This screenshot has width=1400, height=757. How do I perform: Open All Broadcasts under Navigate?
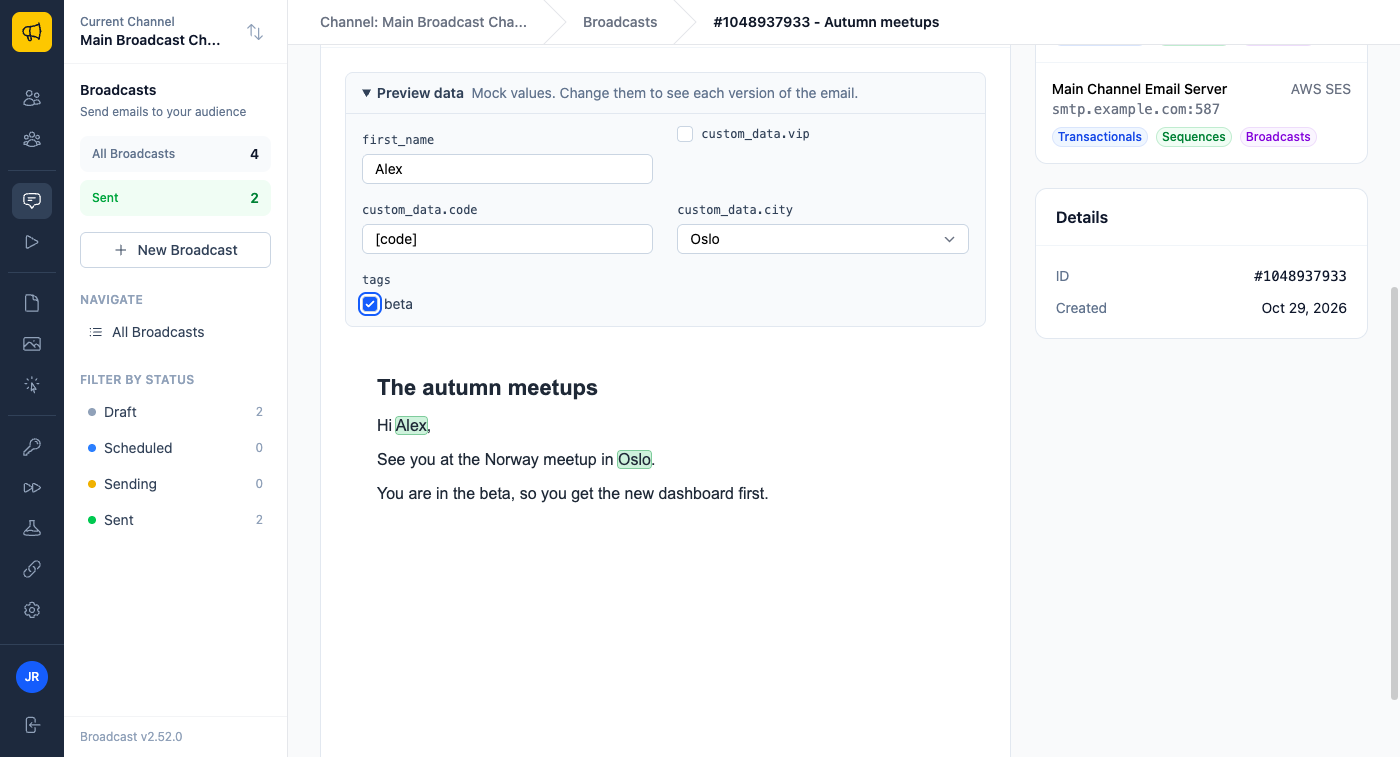175,332
